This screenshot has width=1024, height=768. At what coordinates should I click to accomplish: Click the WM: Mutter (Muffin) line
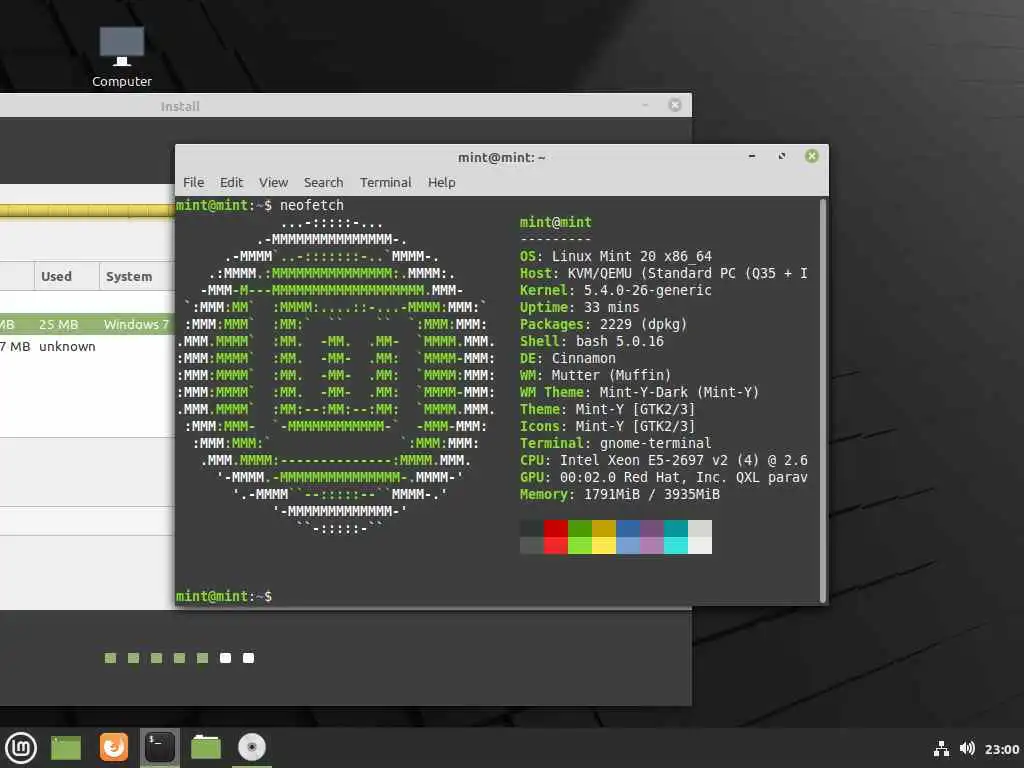[x=596, y=376]
